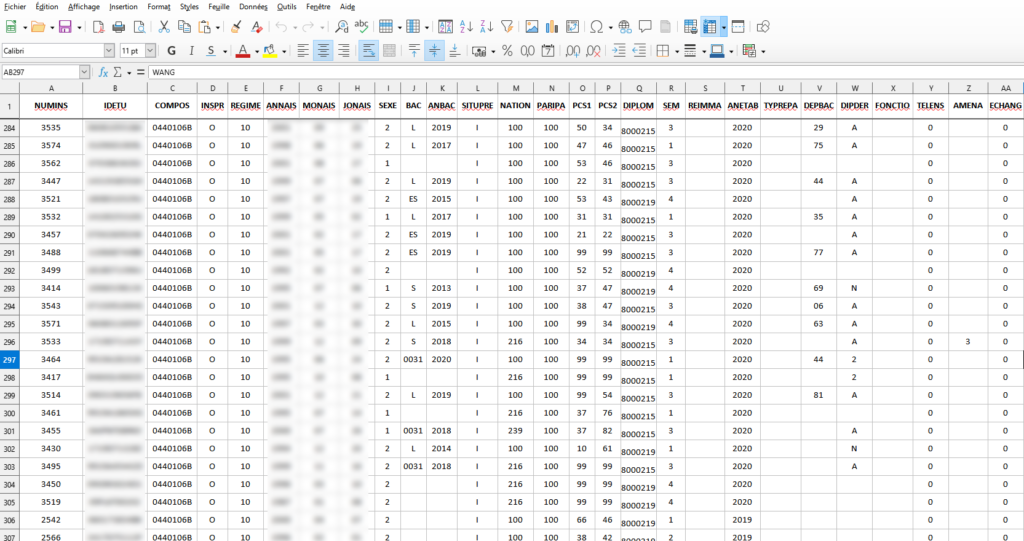This screenshot has height=541, width=1024.
Task: Insert a hyperlink
Action: (x=625, y=27)
